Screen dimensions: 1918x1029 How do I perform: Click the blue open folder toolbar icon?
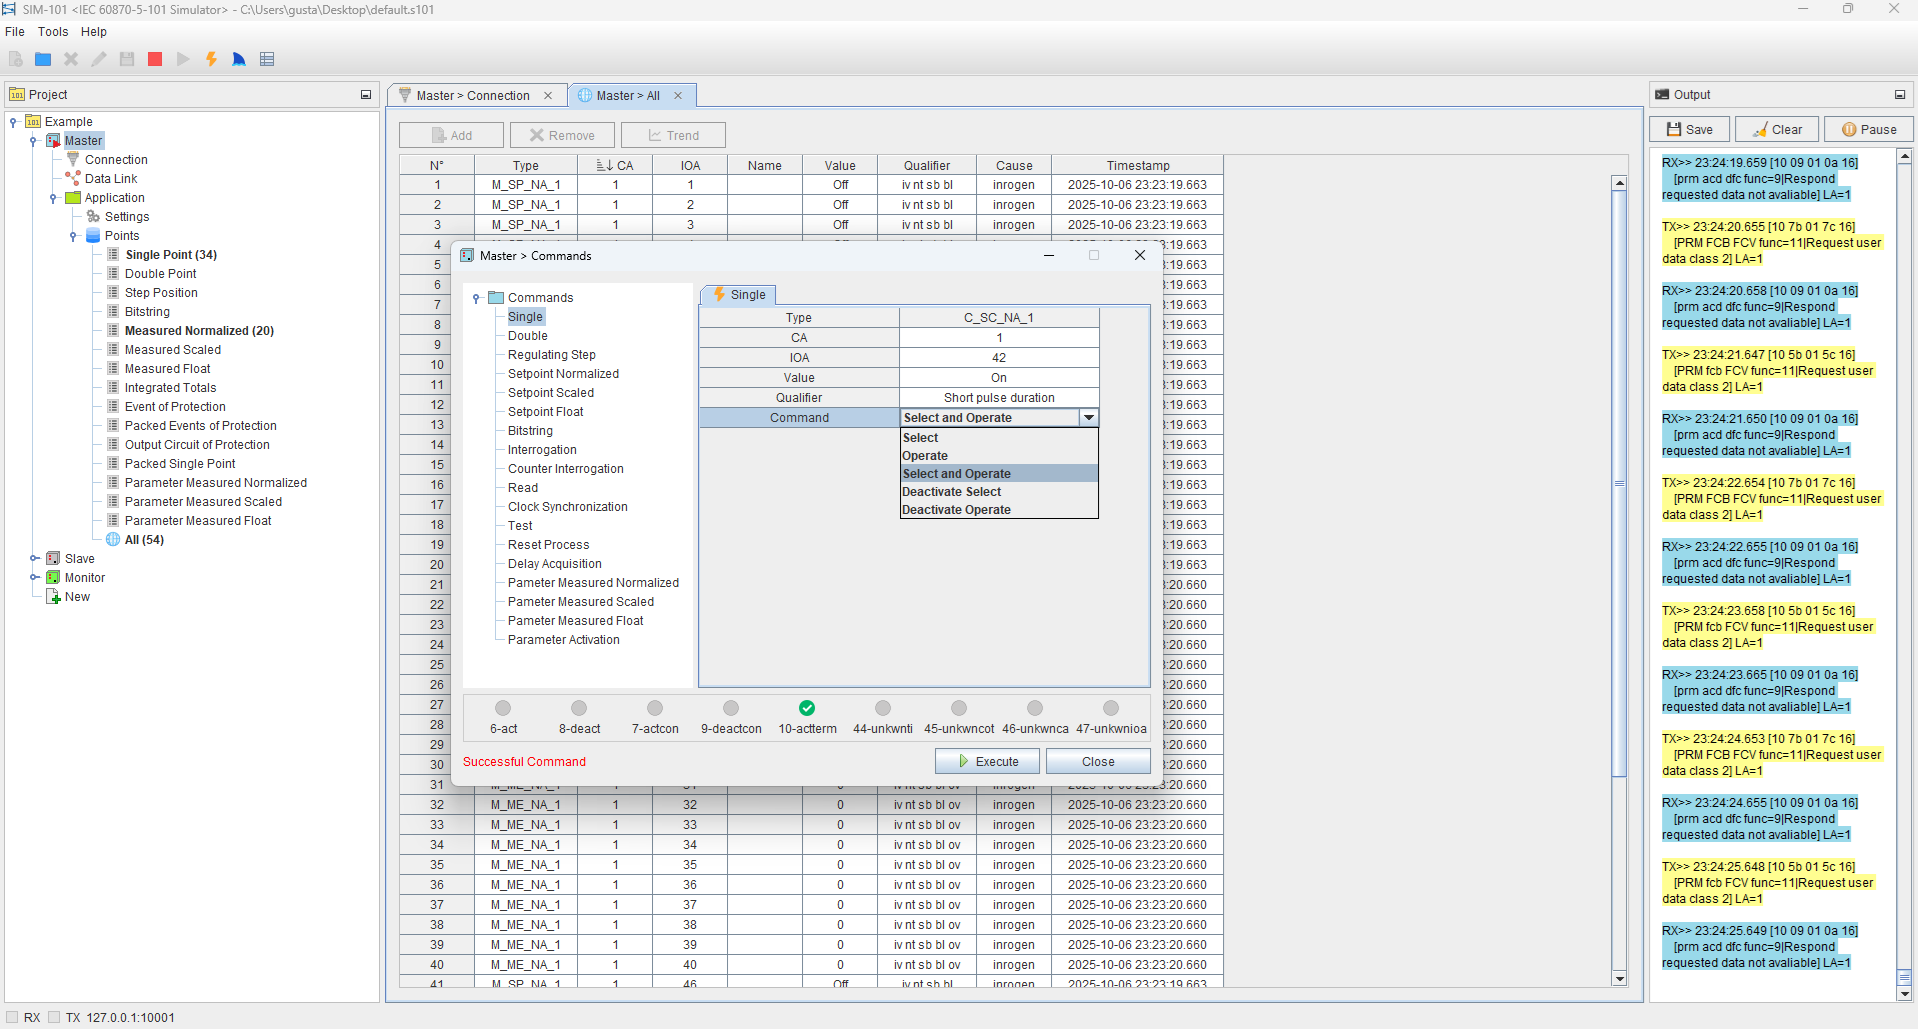click(43, 59)
